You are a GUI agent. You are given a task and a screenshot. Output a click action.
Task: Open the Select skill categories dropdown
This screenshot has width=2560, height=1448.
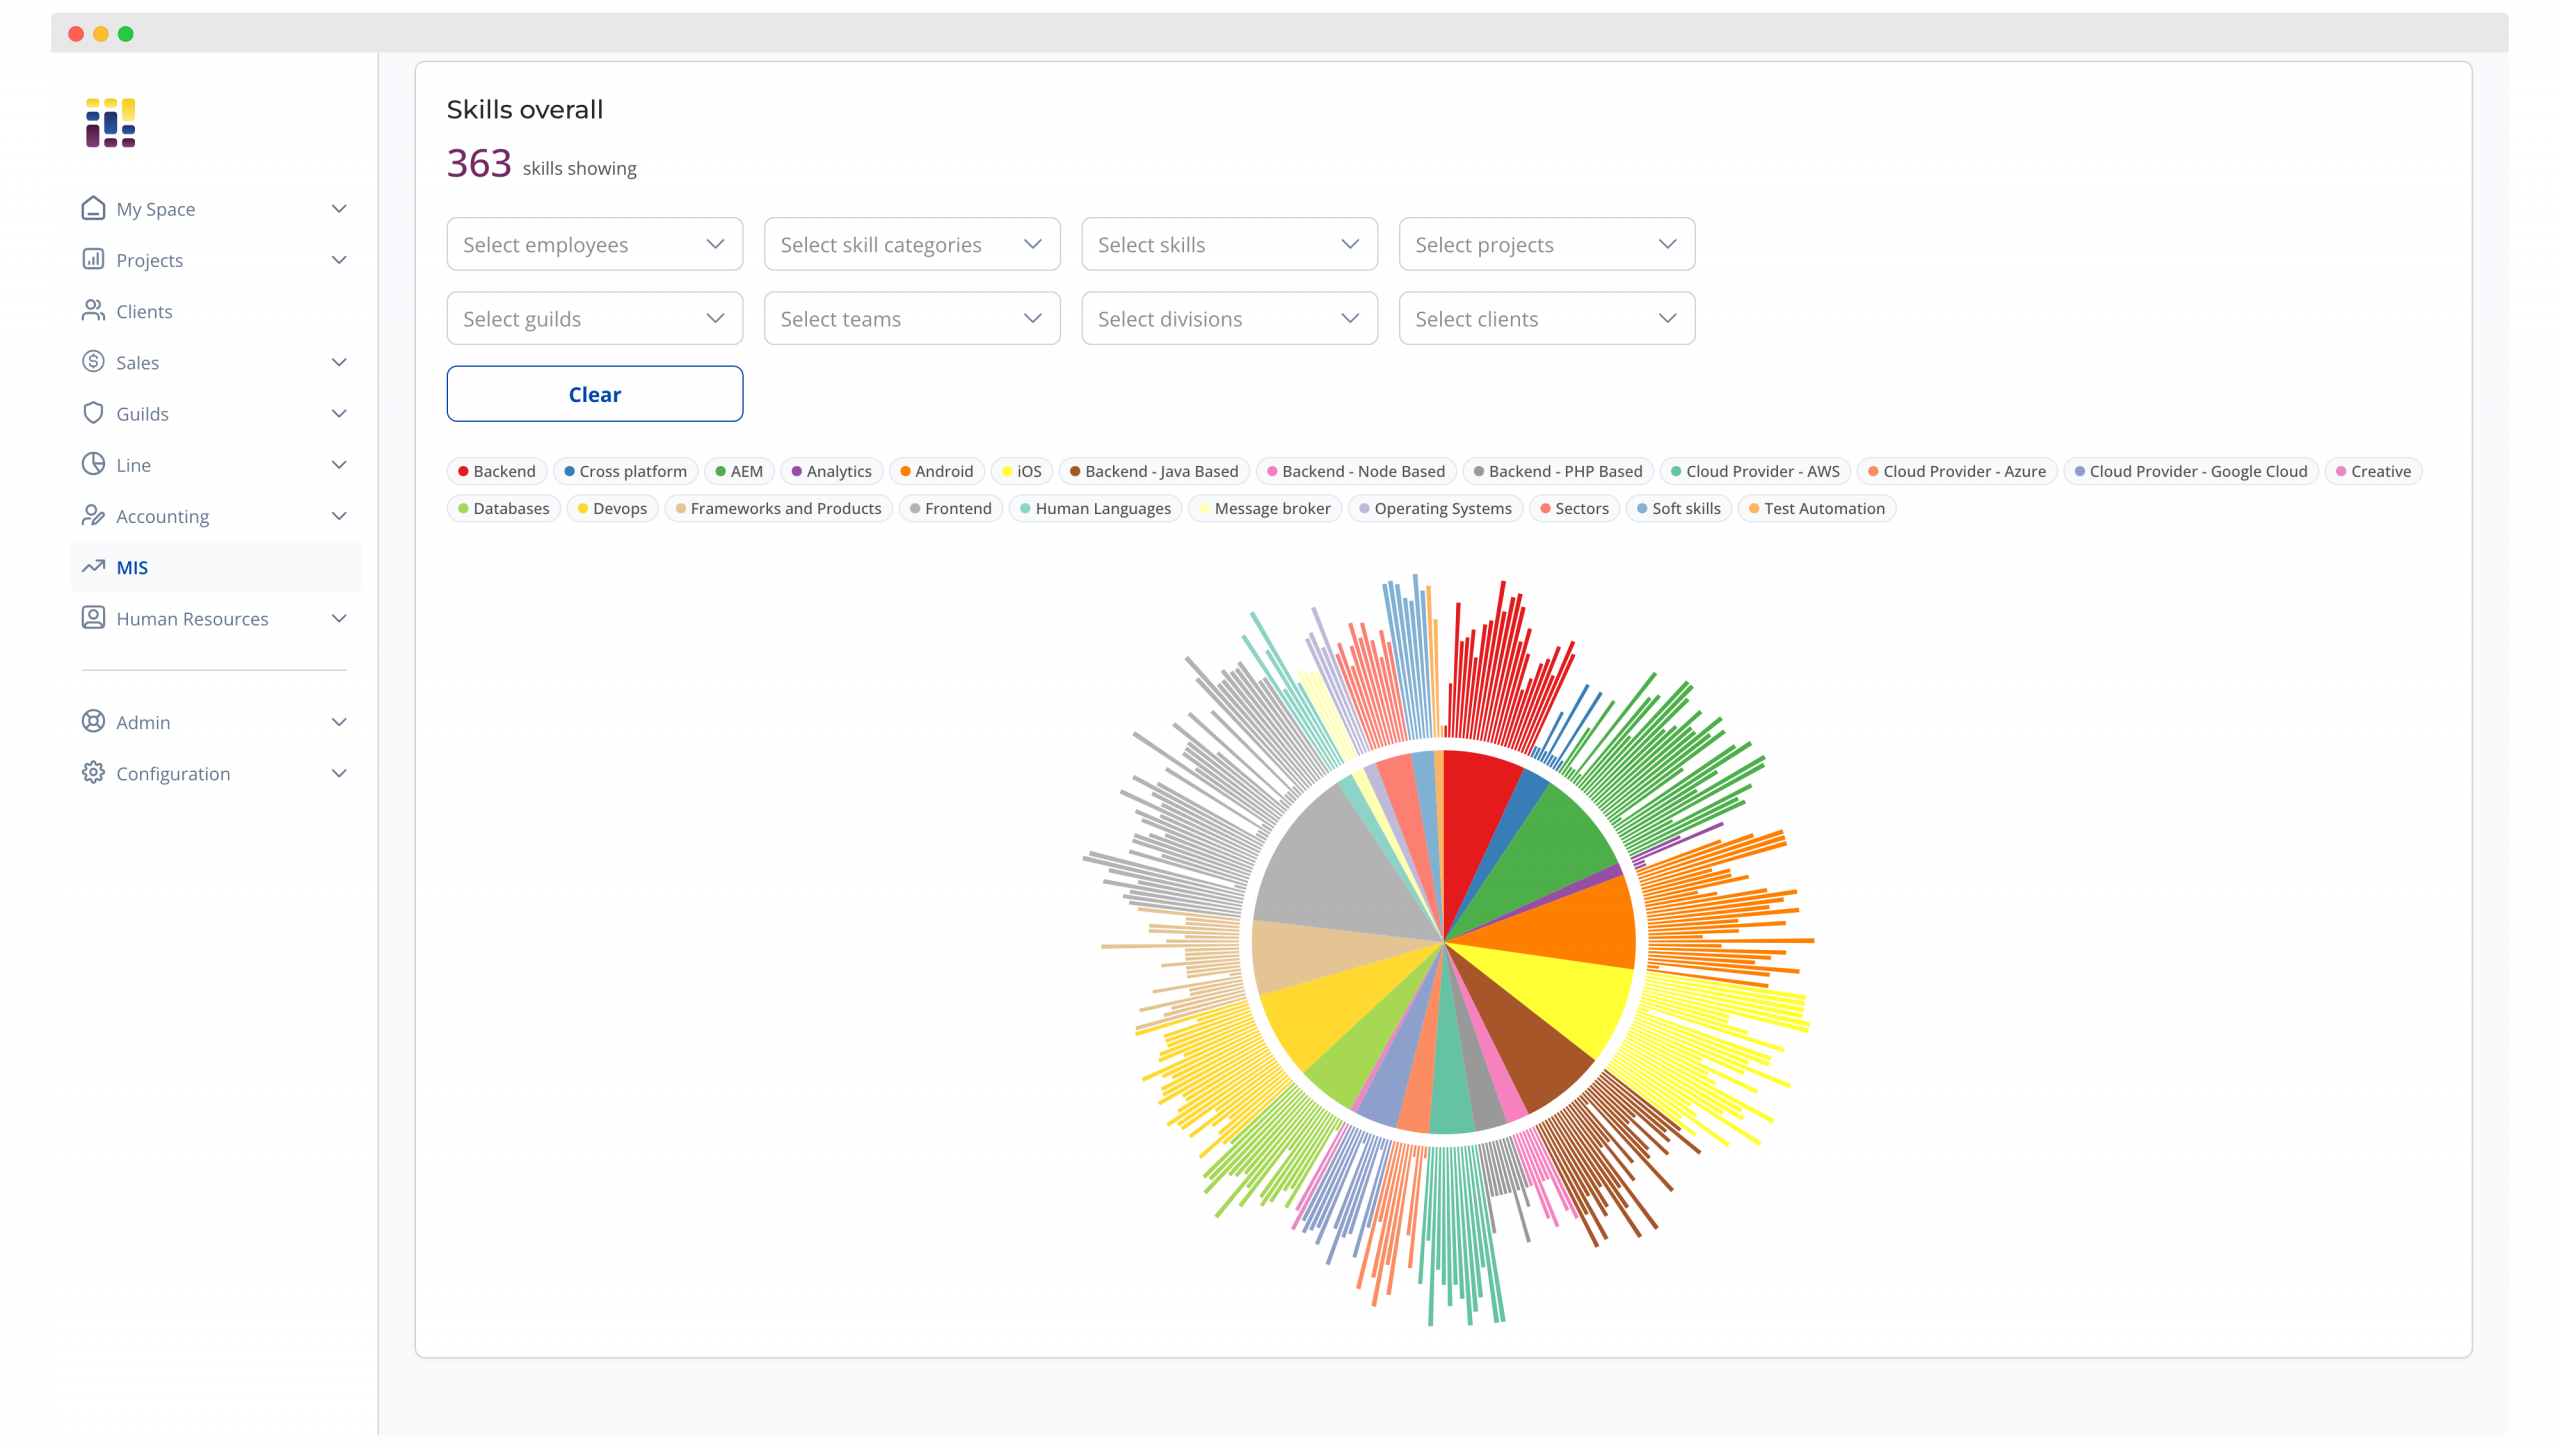pyautogui.click(x=912, y=244)
